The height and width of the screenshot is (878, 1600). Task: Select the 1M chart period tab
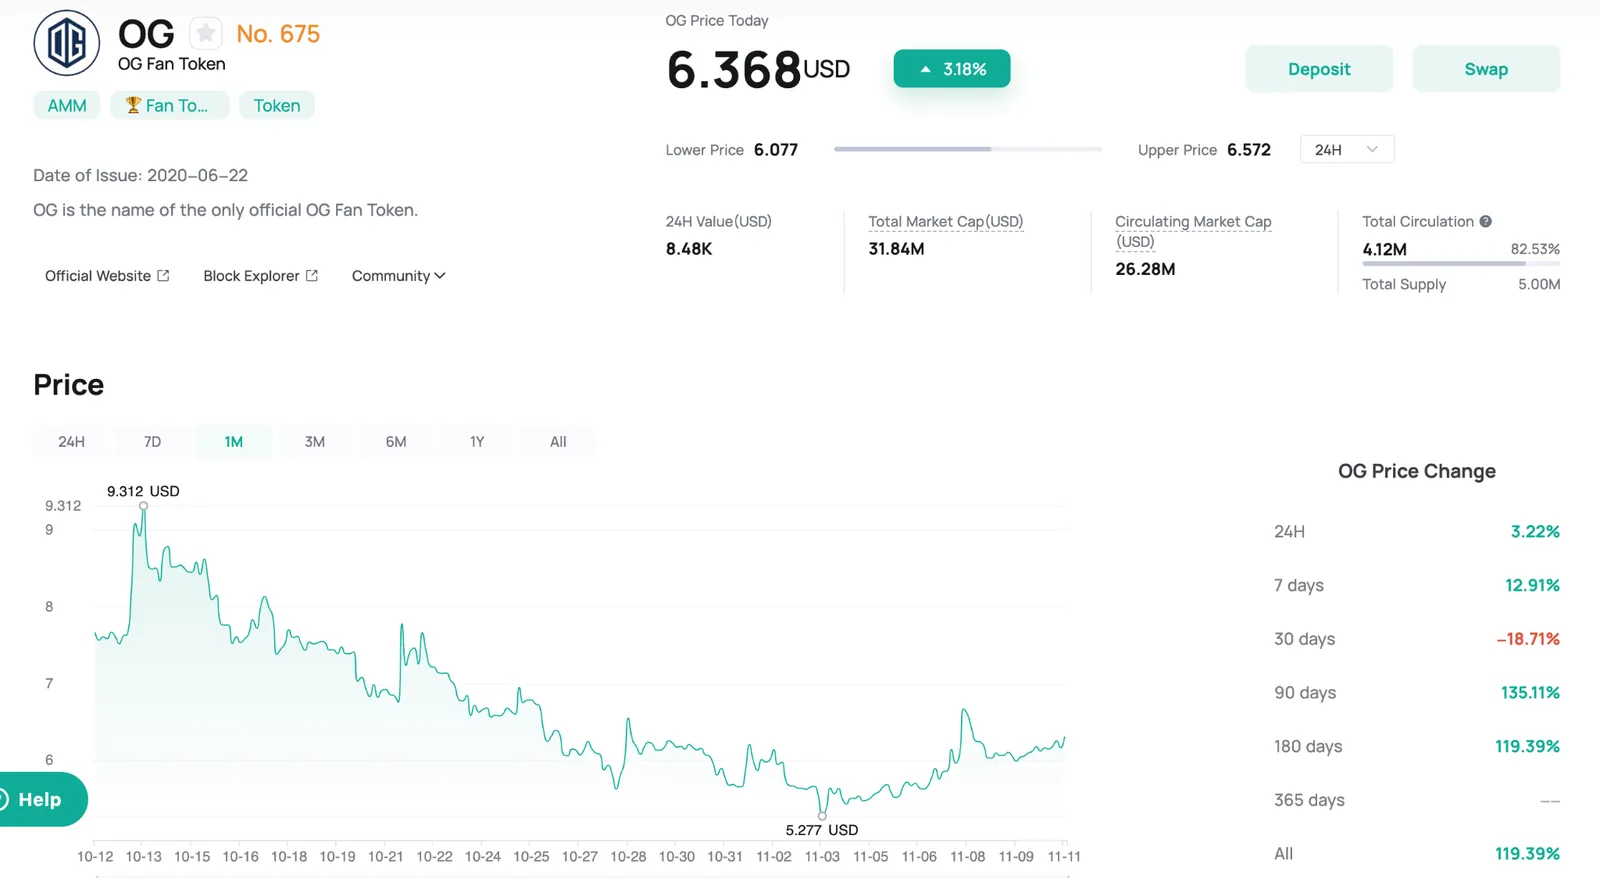(233, 442)
